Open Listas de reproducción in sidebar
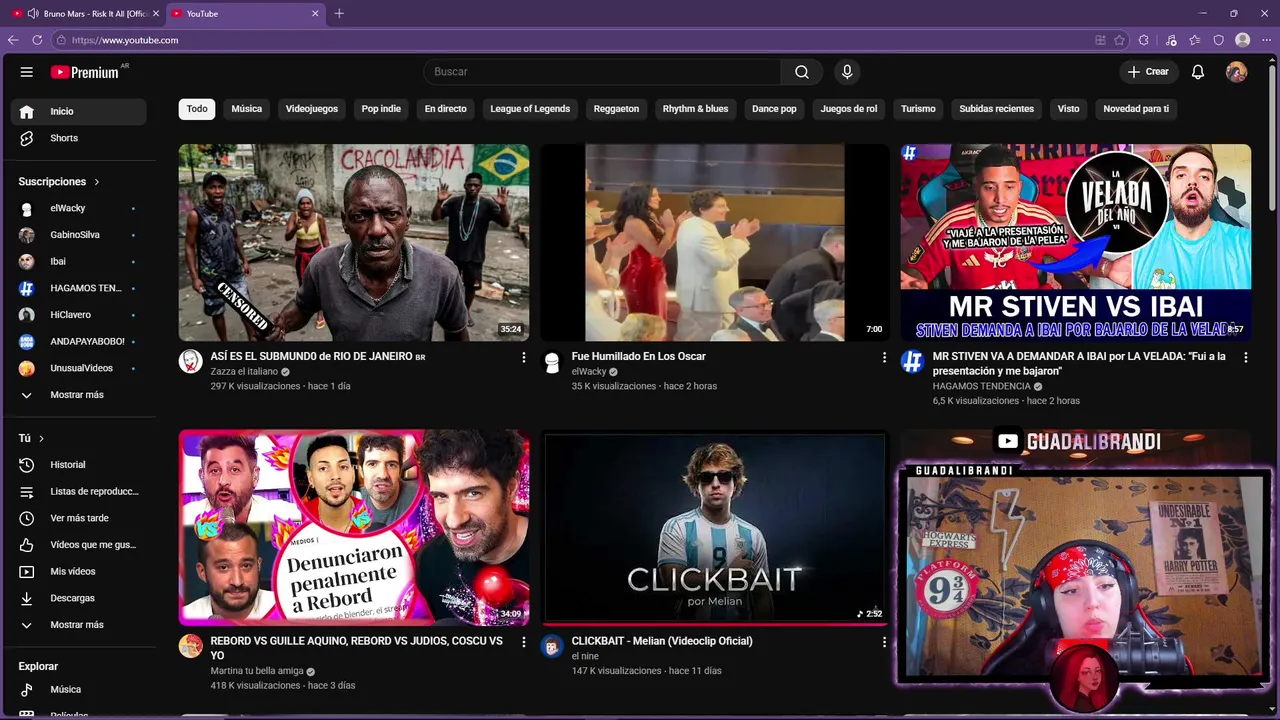The height and width of the screenshot is (720, 1280). tap(79, 491)
